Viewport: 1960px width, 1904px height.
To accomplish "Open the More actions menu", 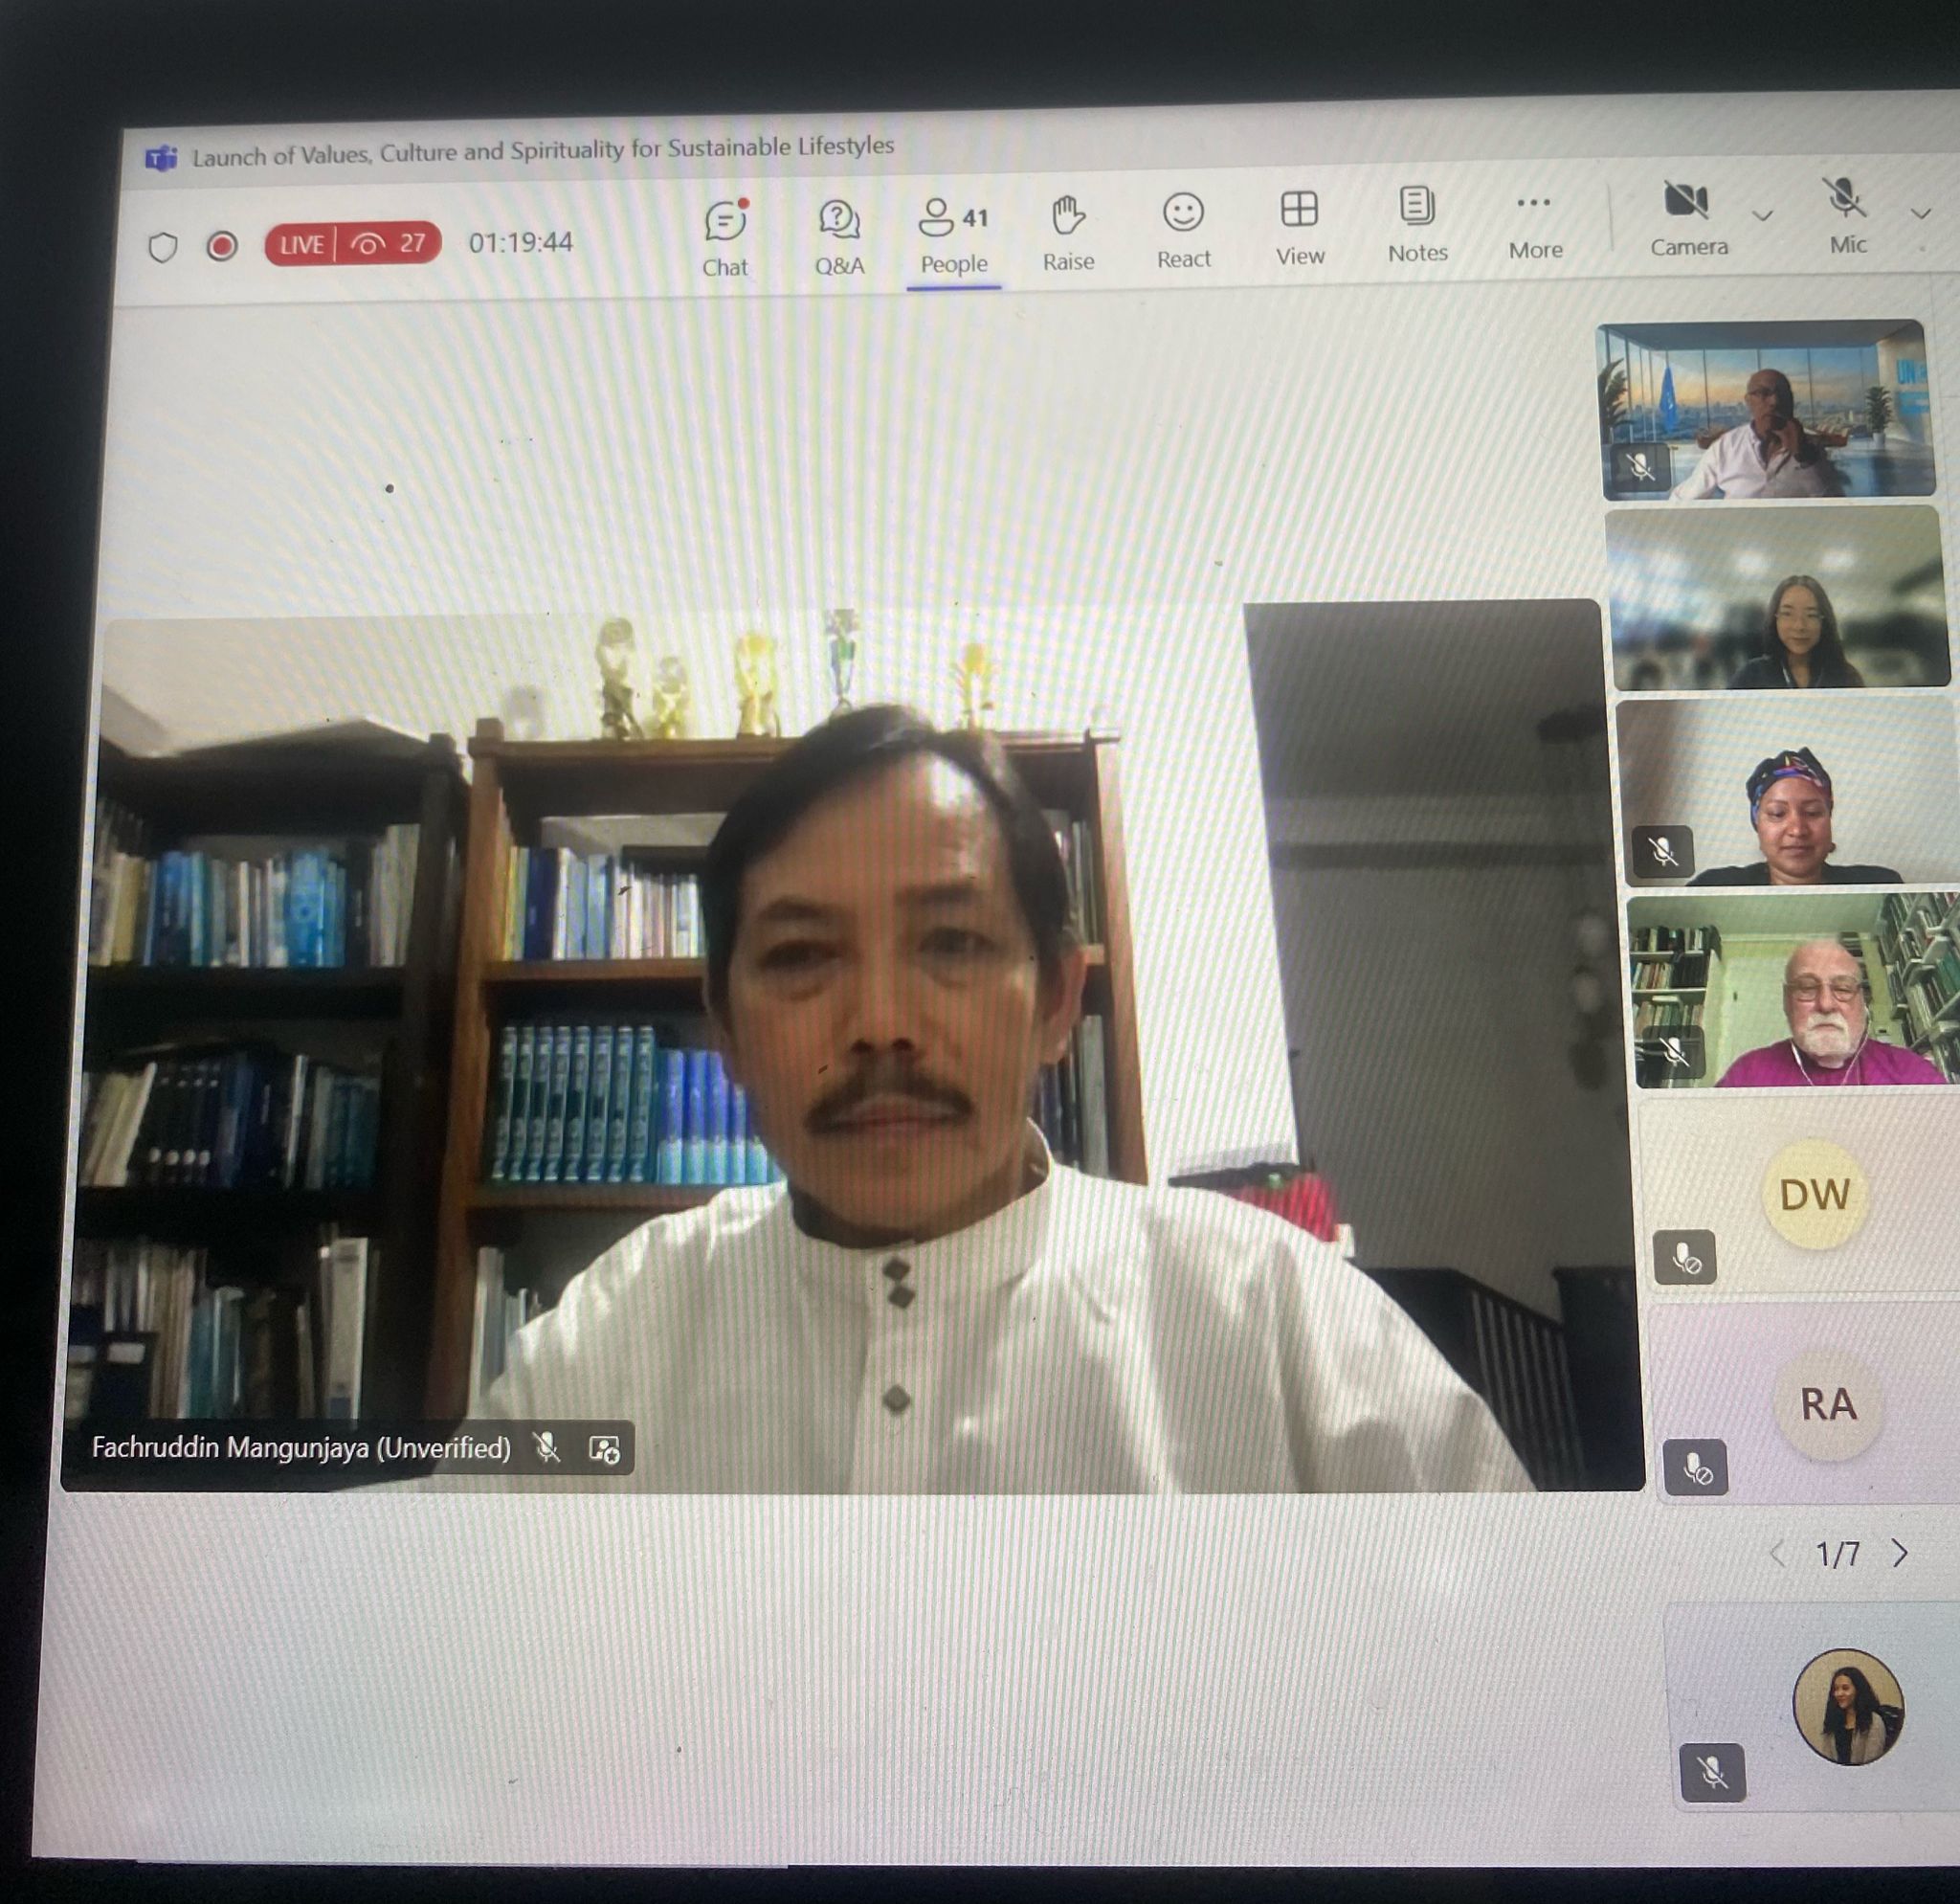I will point(1535,227).
